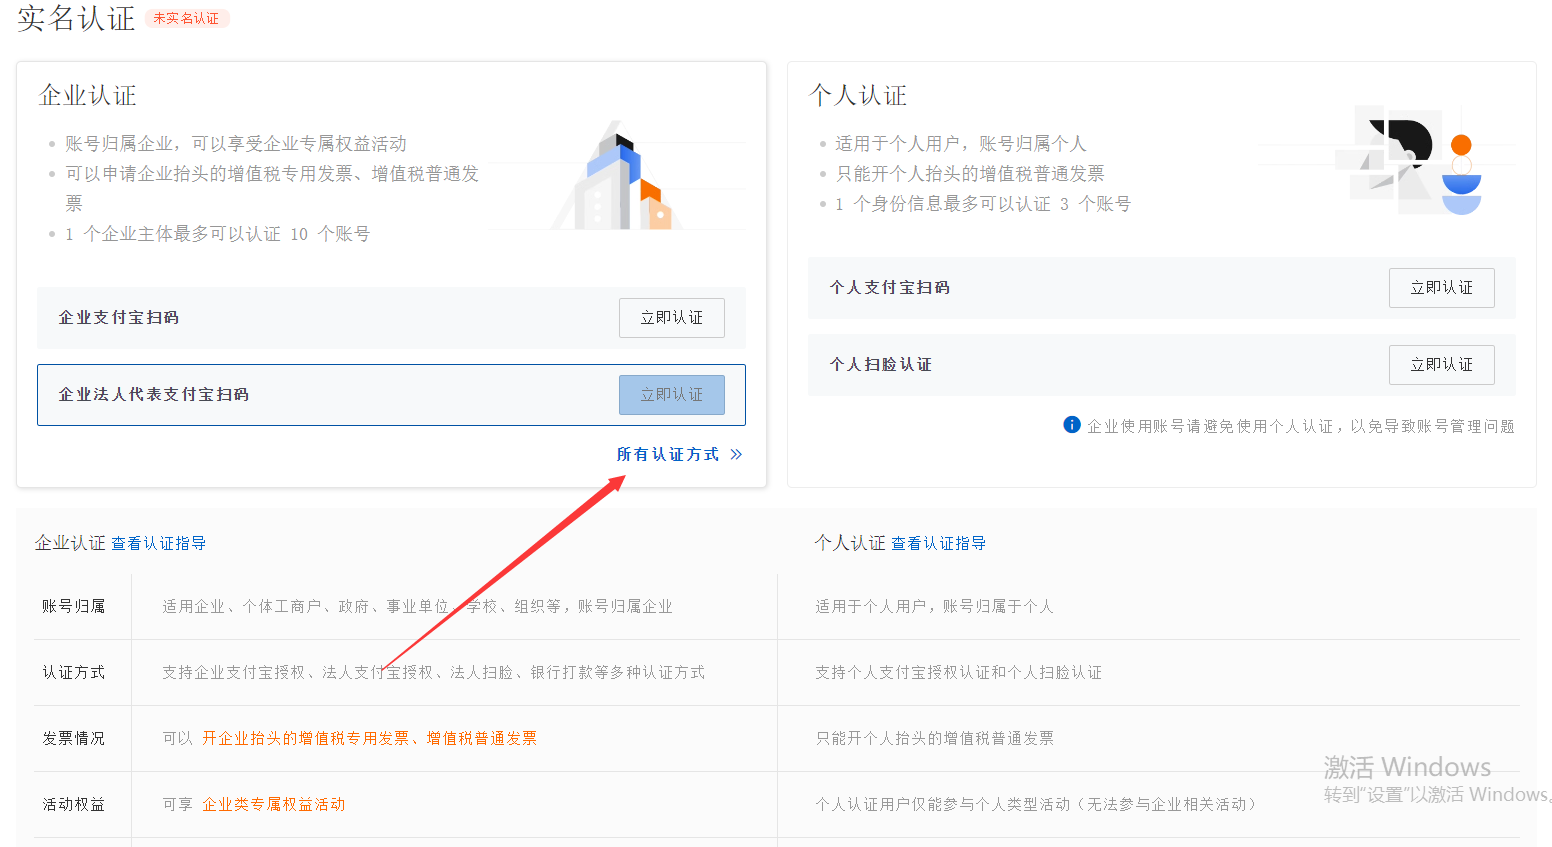Click the double chevron icon after 所有认证方式

click(736, 454)
